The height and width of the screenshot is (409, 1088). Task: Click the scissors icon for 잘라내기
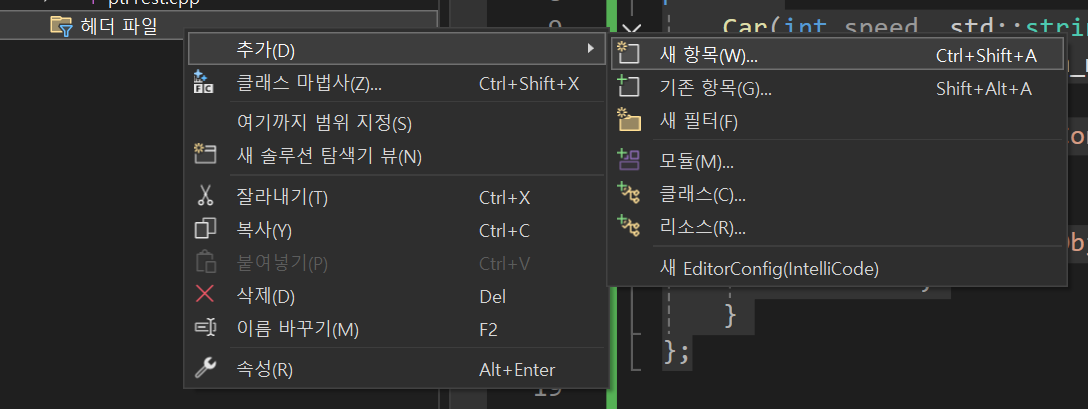(x=205, y=196)
